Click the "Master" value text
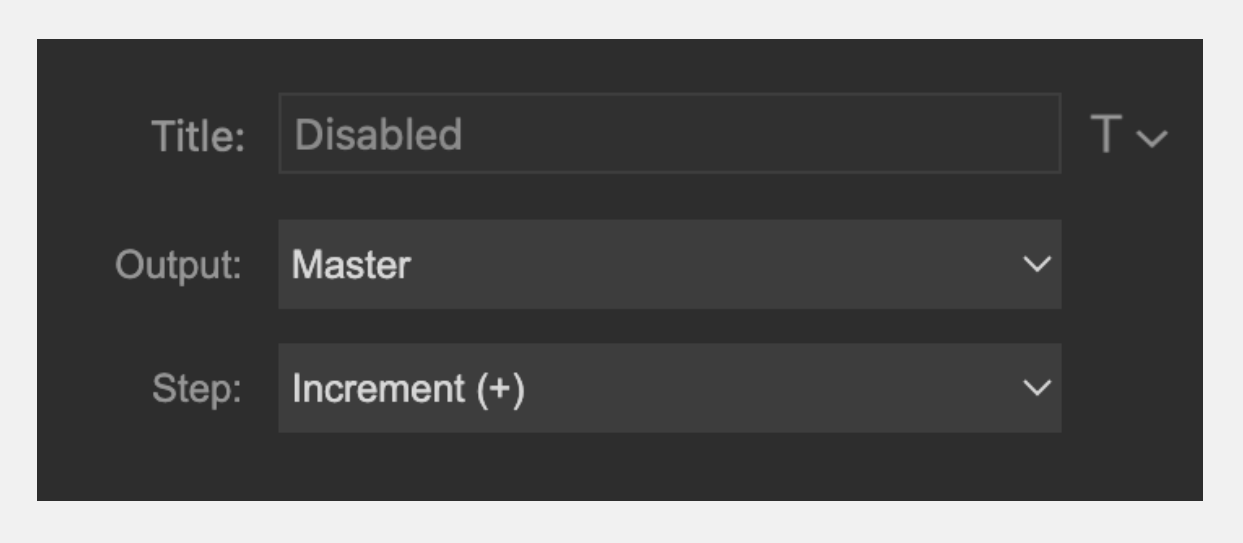Viewport: 1243px width, 543px height. point(351,265)
